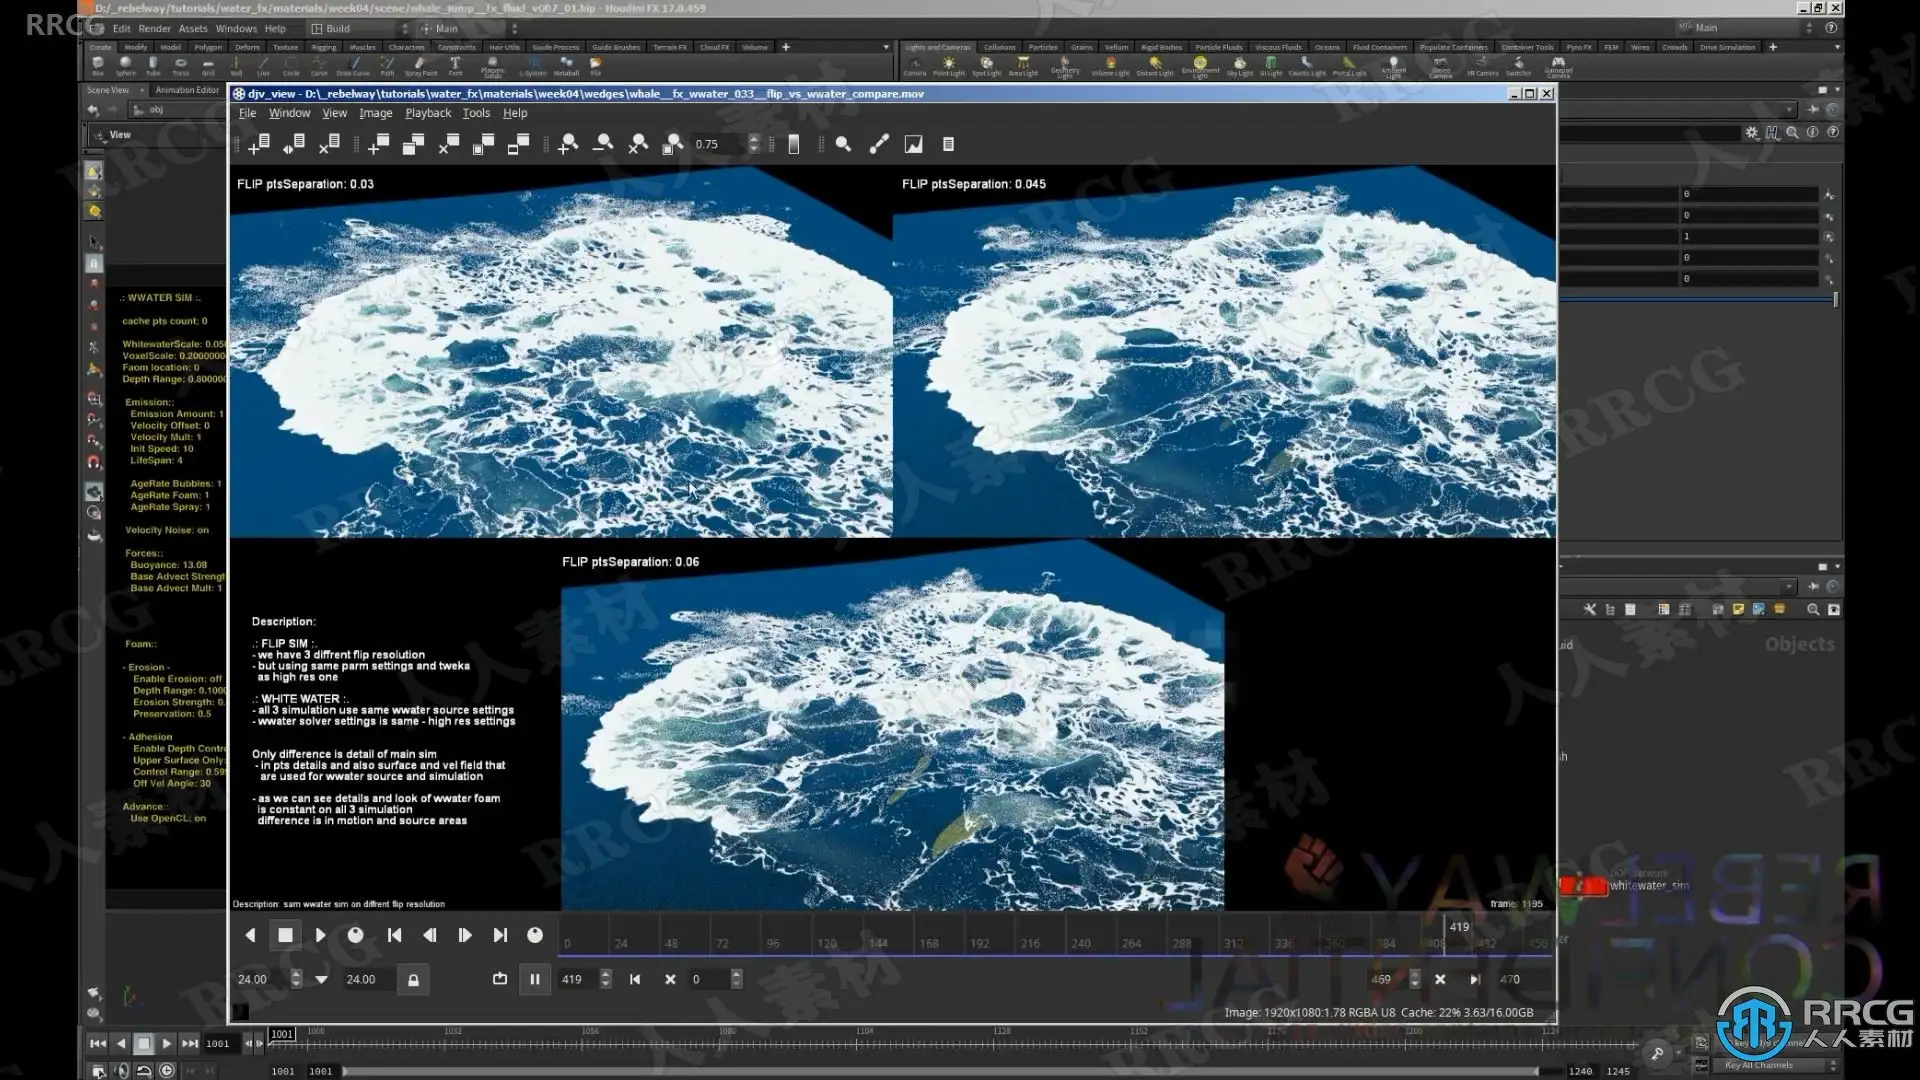Click the current frame field showing 419
The width and height of the screenshot is (1920, 1080).
572,980
